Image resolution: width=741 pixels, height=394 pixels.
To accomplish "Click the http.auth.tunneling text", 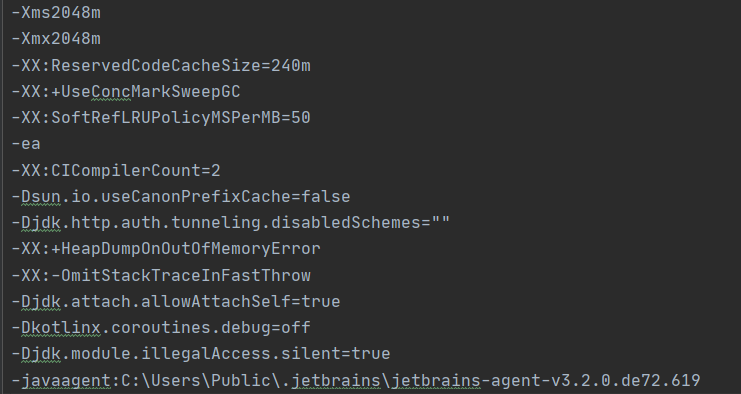I will pyautogui.click(x=166, y=223).
